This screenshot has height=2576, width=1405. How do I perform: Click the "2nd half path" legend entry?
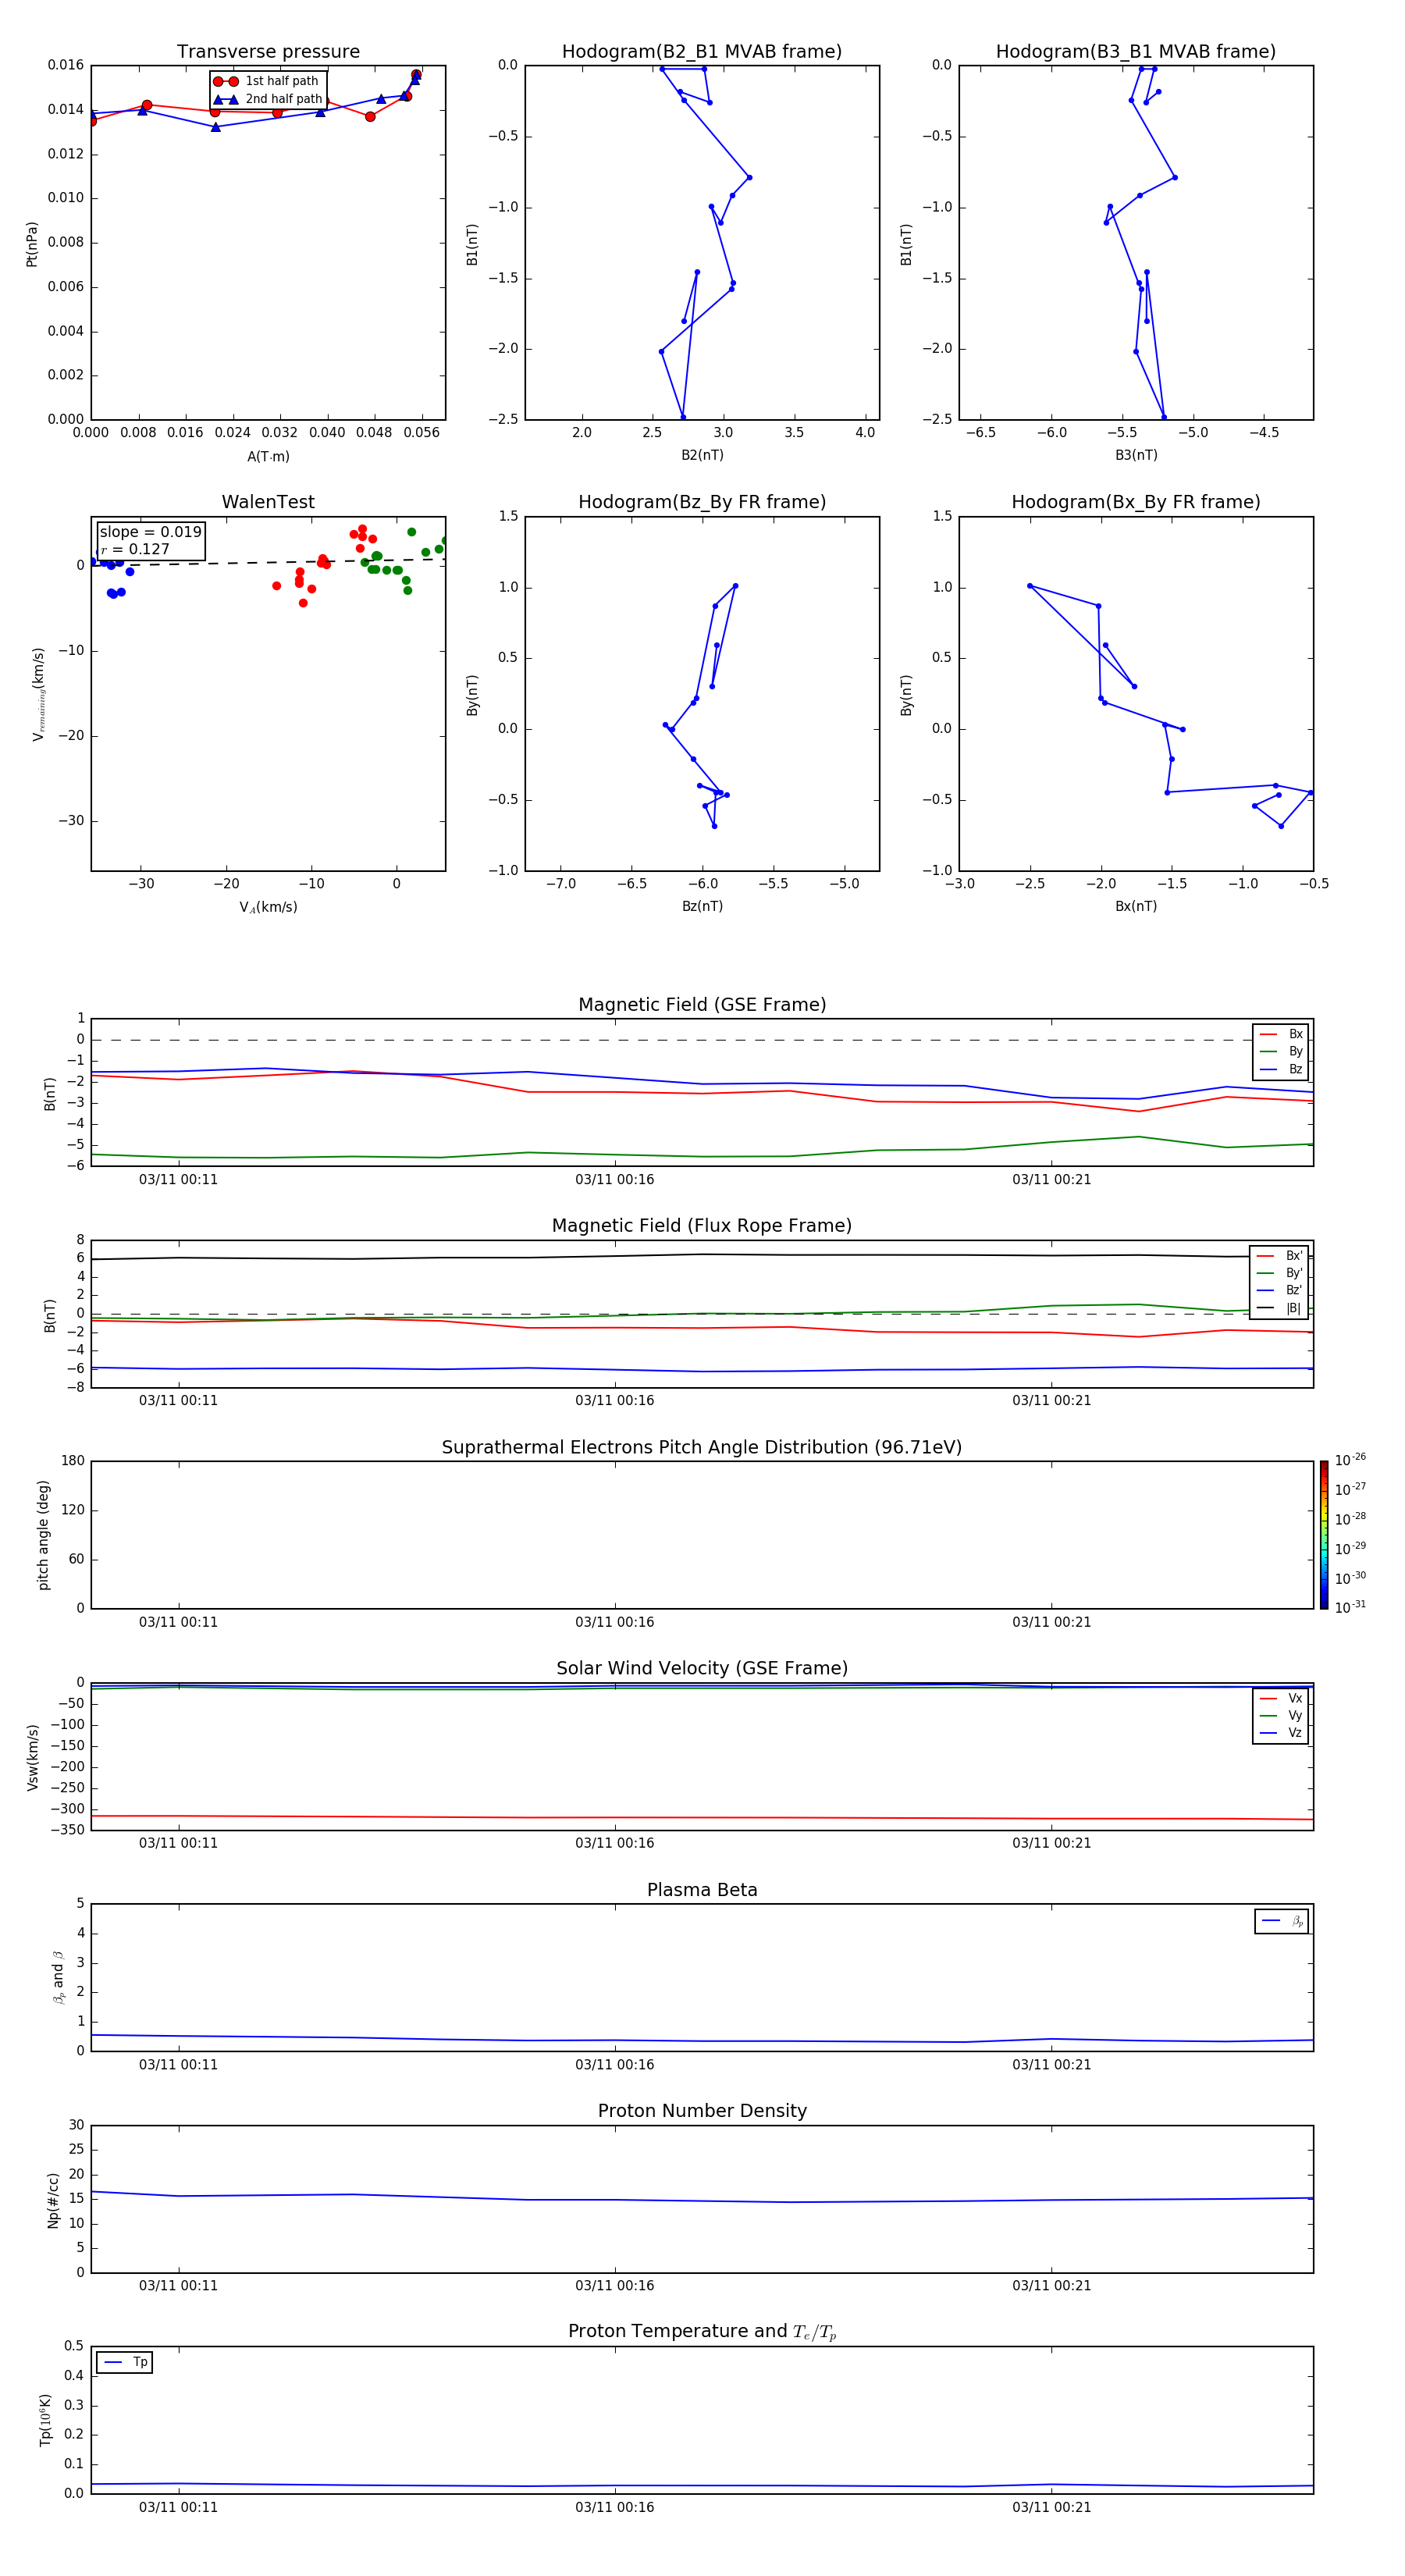[x=268, y=99]
